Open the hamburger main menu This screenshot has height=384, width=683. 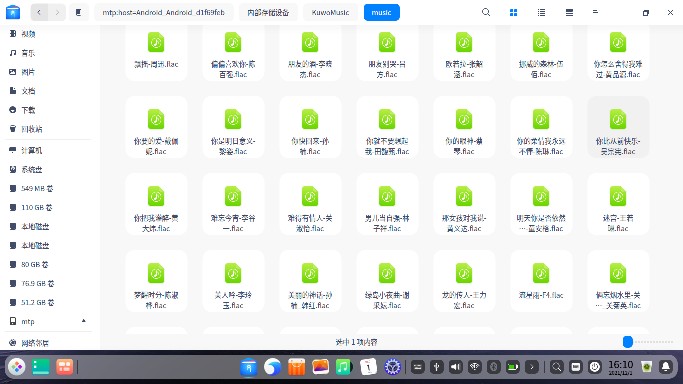coord(595,12)
